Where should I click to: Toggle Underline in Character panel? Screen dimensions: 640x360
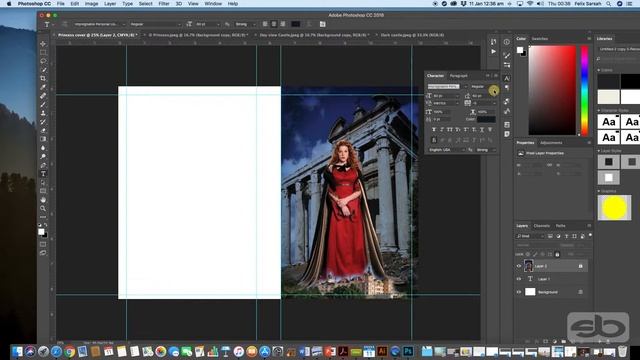482,129
